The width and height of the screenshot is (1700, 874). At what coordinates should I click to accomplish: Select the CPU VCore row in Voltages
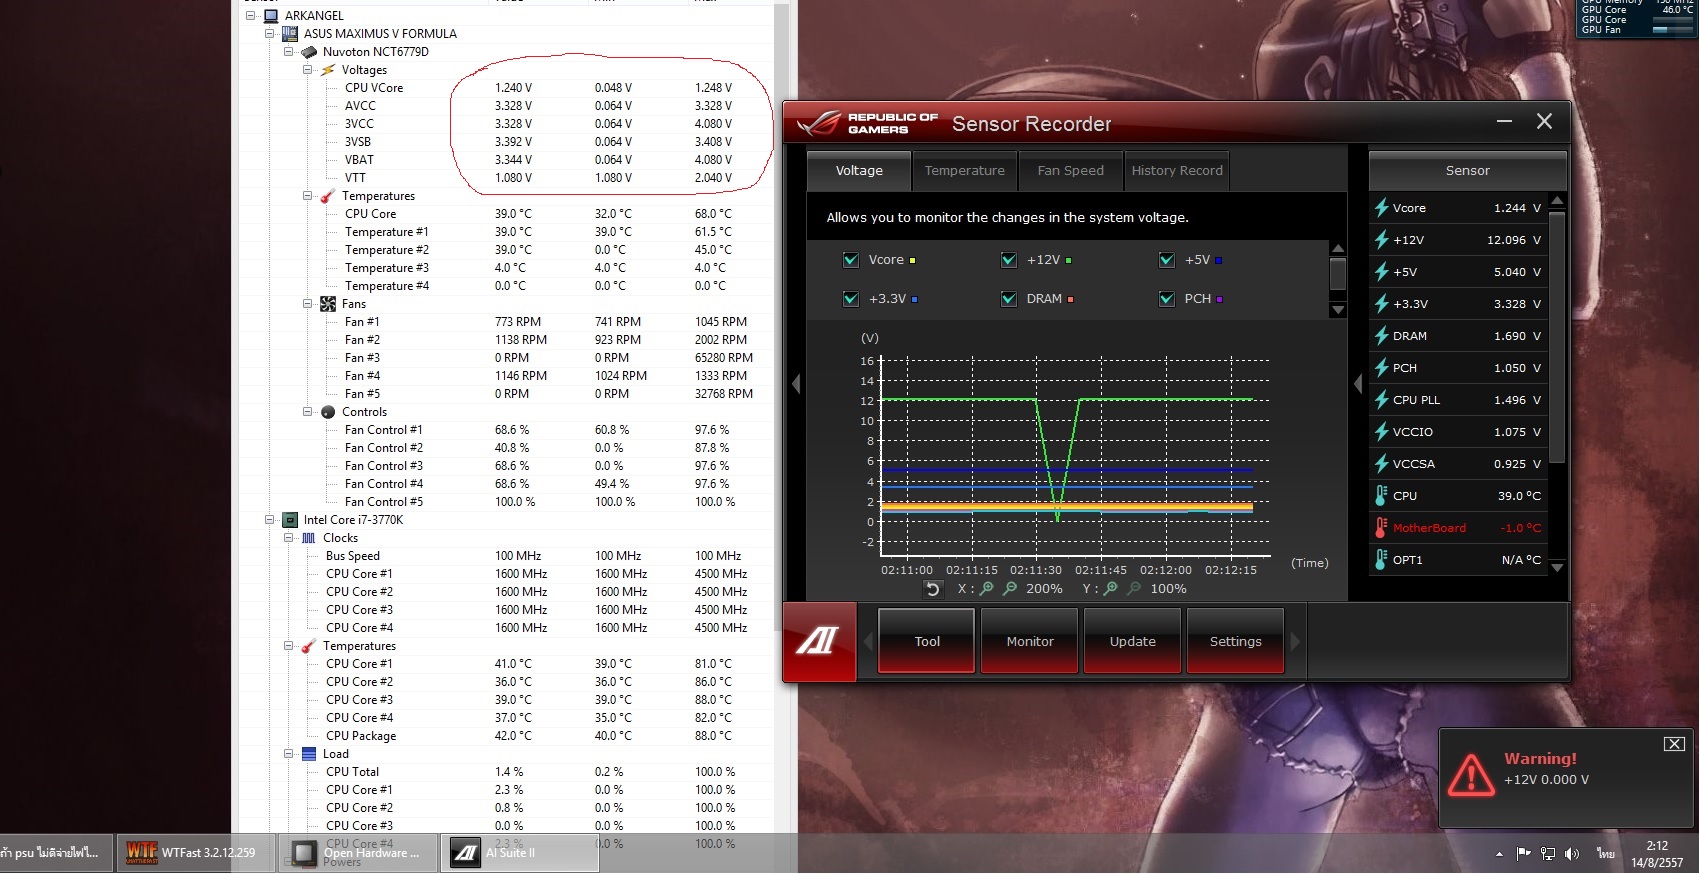click(506, 88)
